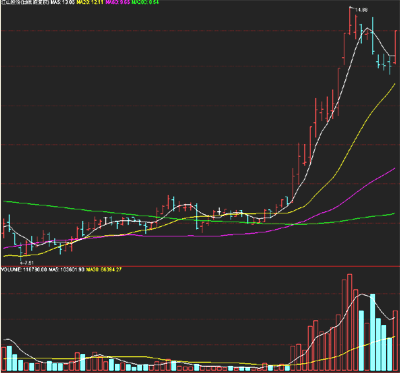Click the tall cyan candlestick near price peak

[373, 36]
